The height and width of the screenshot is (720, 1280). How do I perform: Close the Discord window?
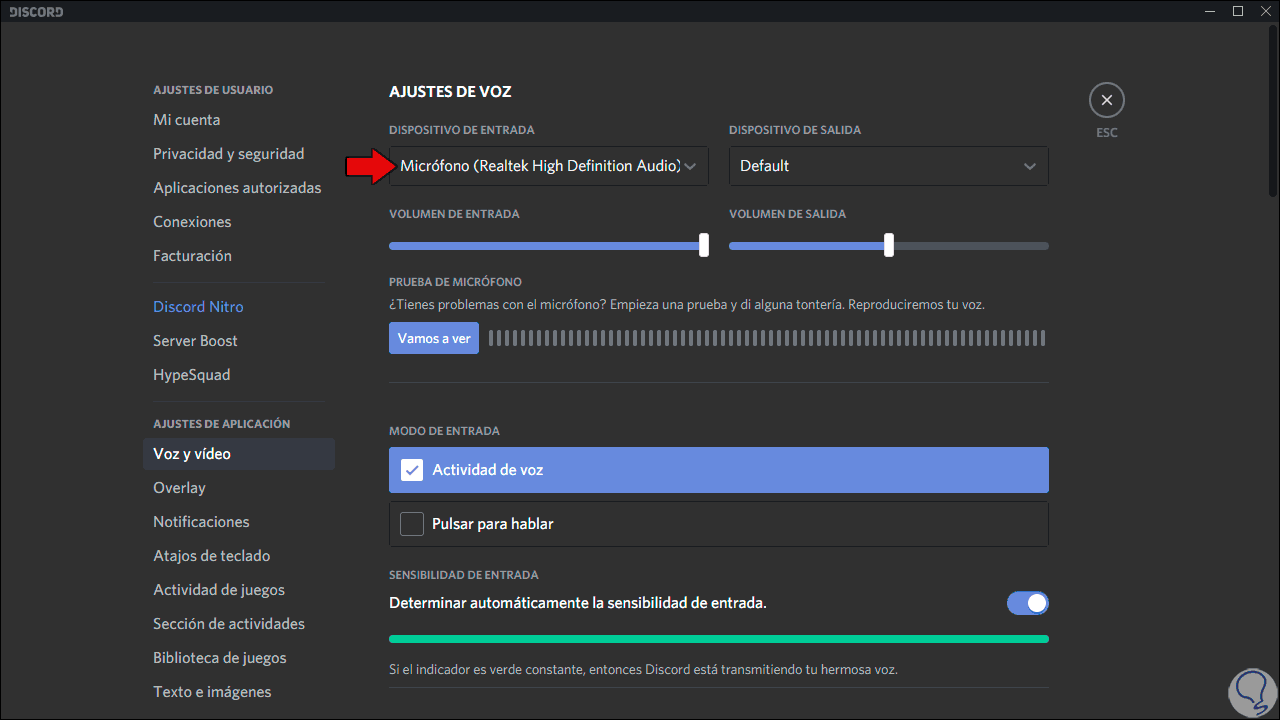1265,11
